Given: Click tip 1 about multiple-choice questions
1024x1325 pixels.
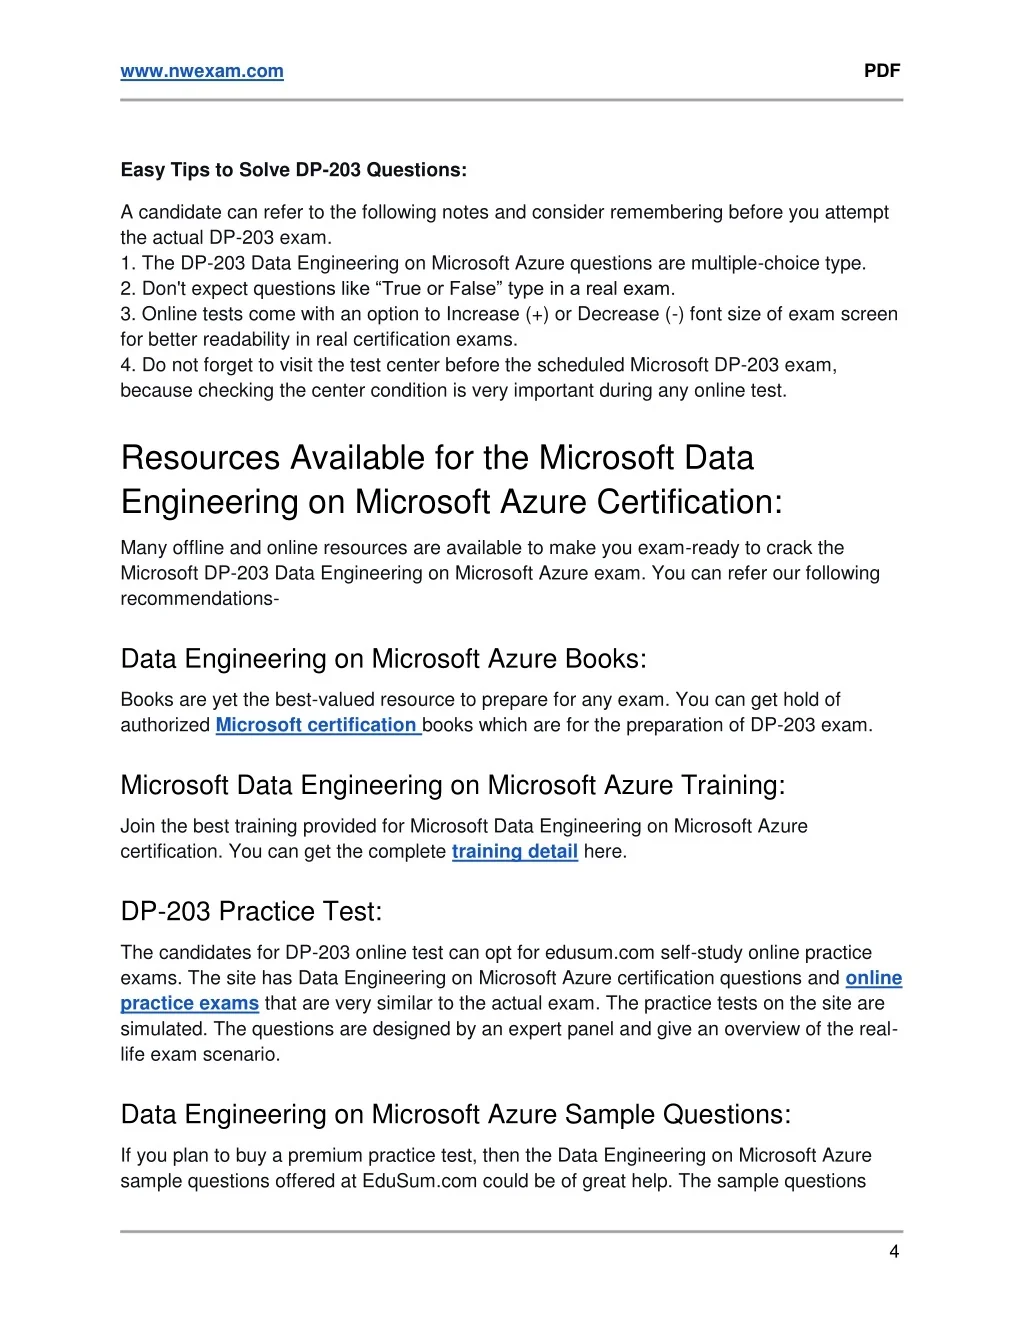Looking at the screenshot, I should (x=493, y=263).
